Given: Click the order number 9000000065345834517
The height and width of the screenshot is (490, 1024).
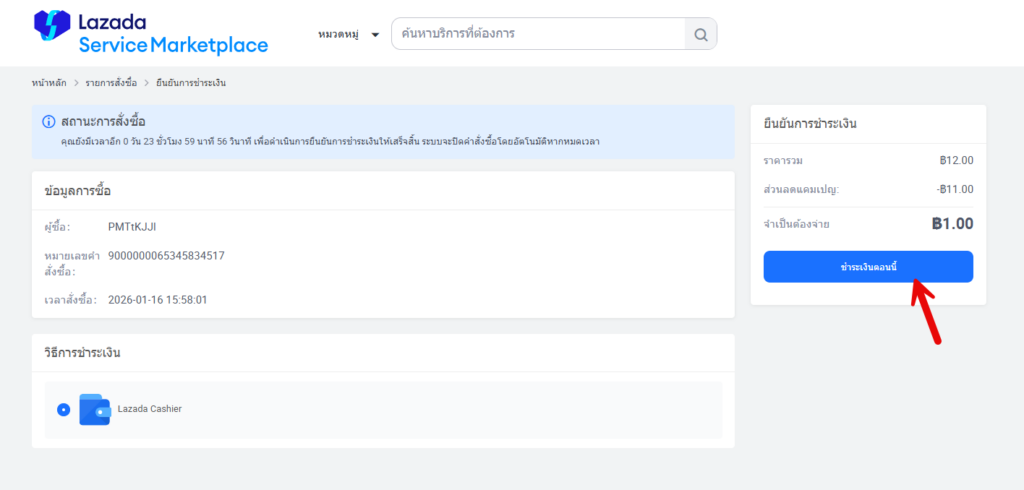Looking at the screenshot, I should pos(166,256).
